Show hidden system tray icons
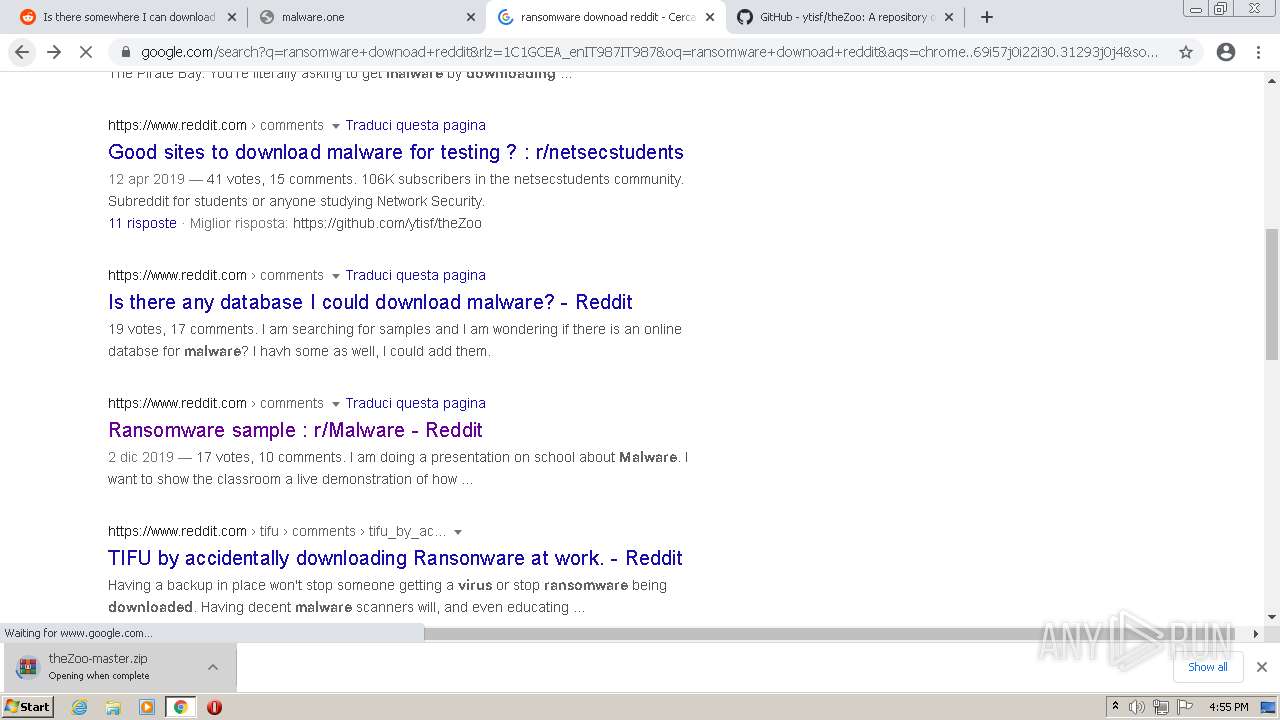Screen dimensions: 1280x720 coord(1115,706)
